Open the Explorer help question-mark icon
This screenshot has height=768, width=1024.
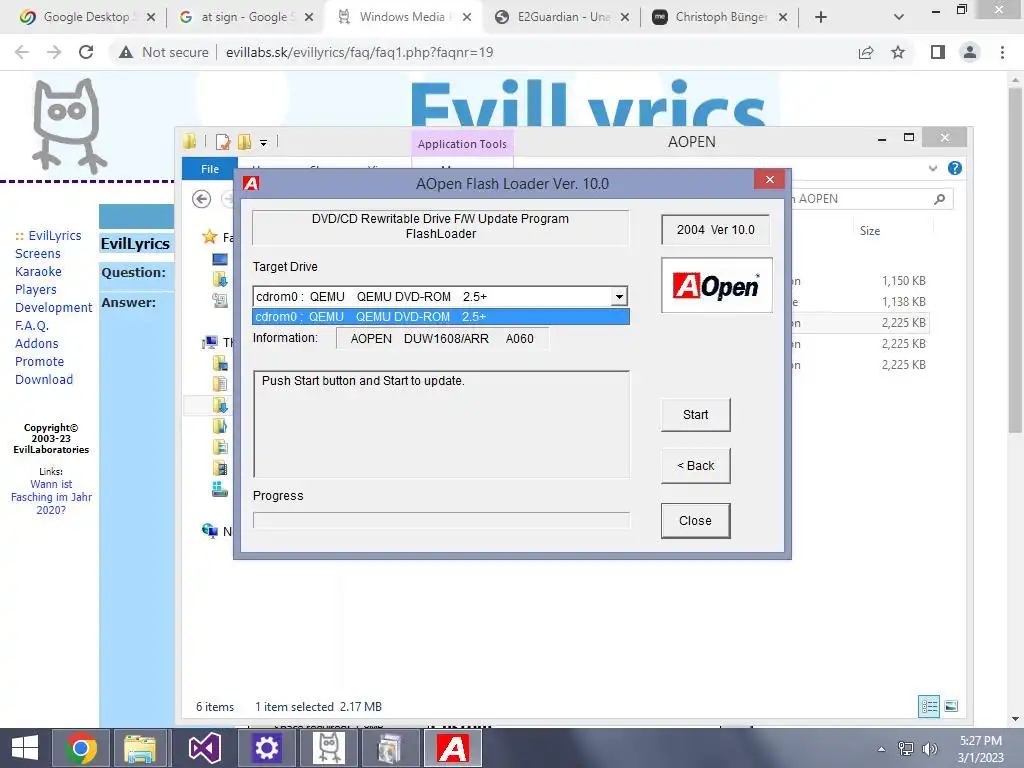[x=955, y=168]
